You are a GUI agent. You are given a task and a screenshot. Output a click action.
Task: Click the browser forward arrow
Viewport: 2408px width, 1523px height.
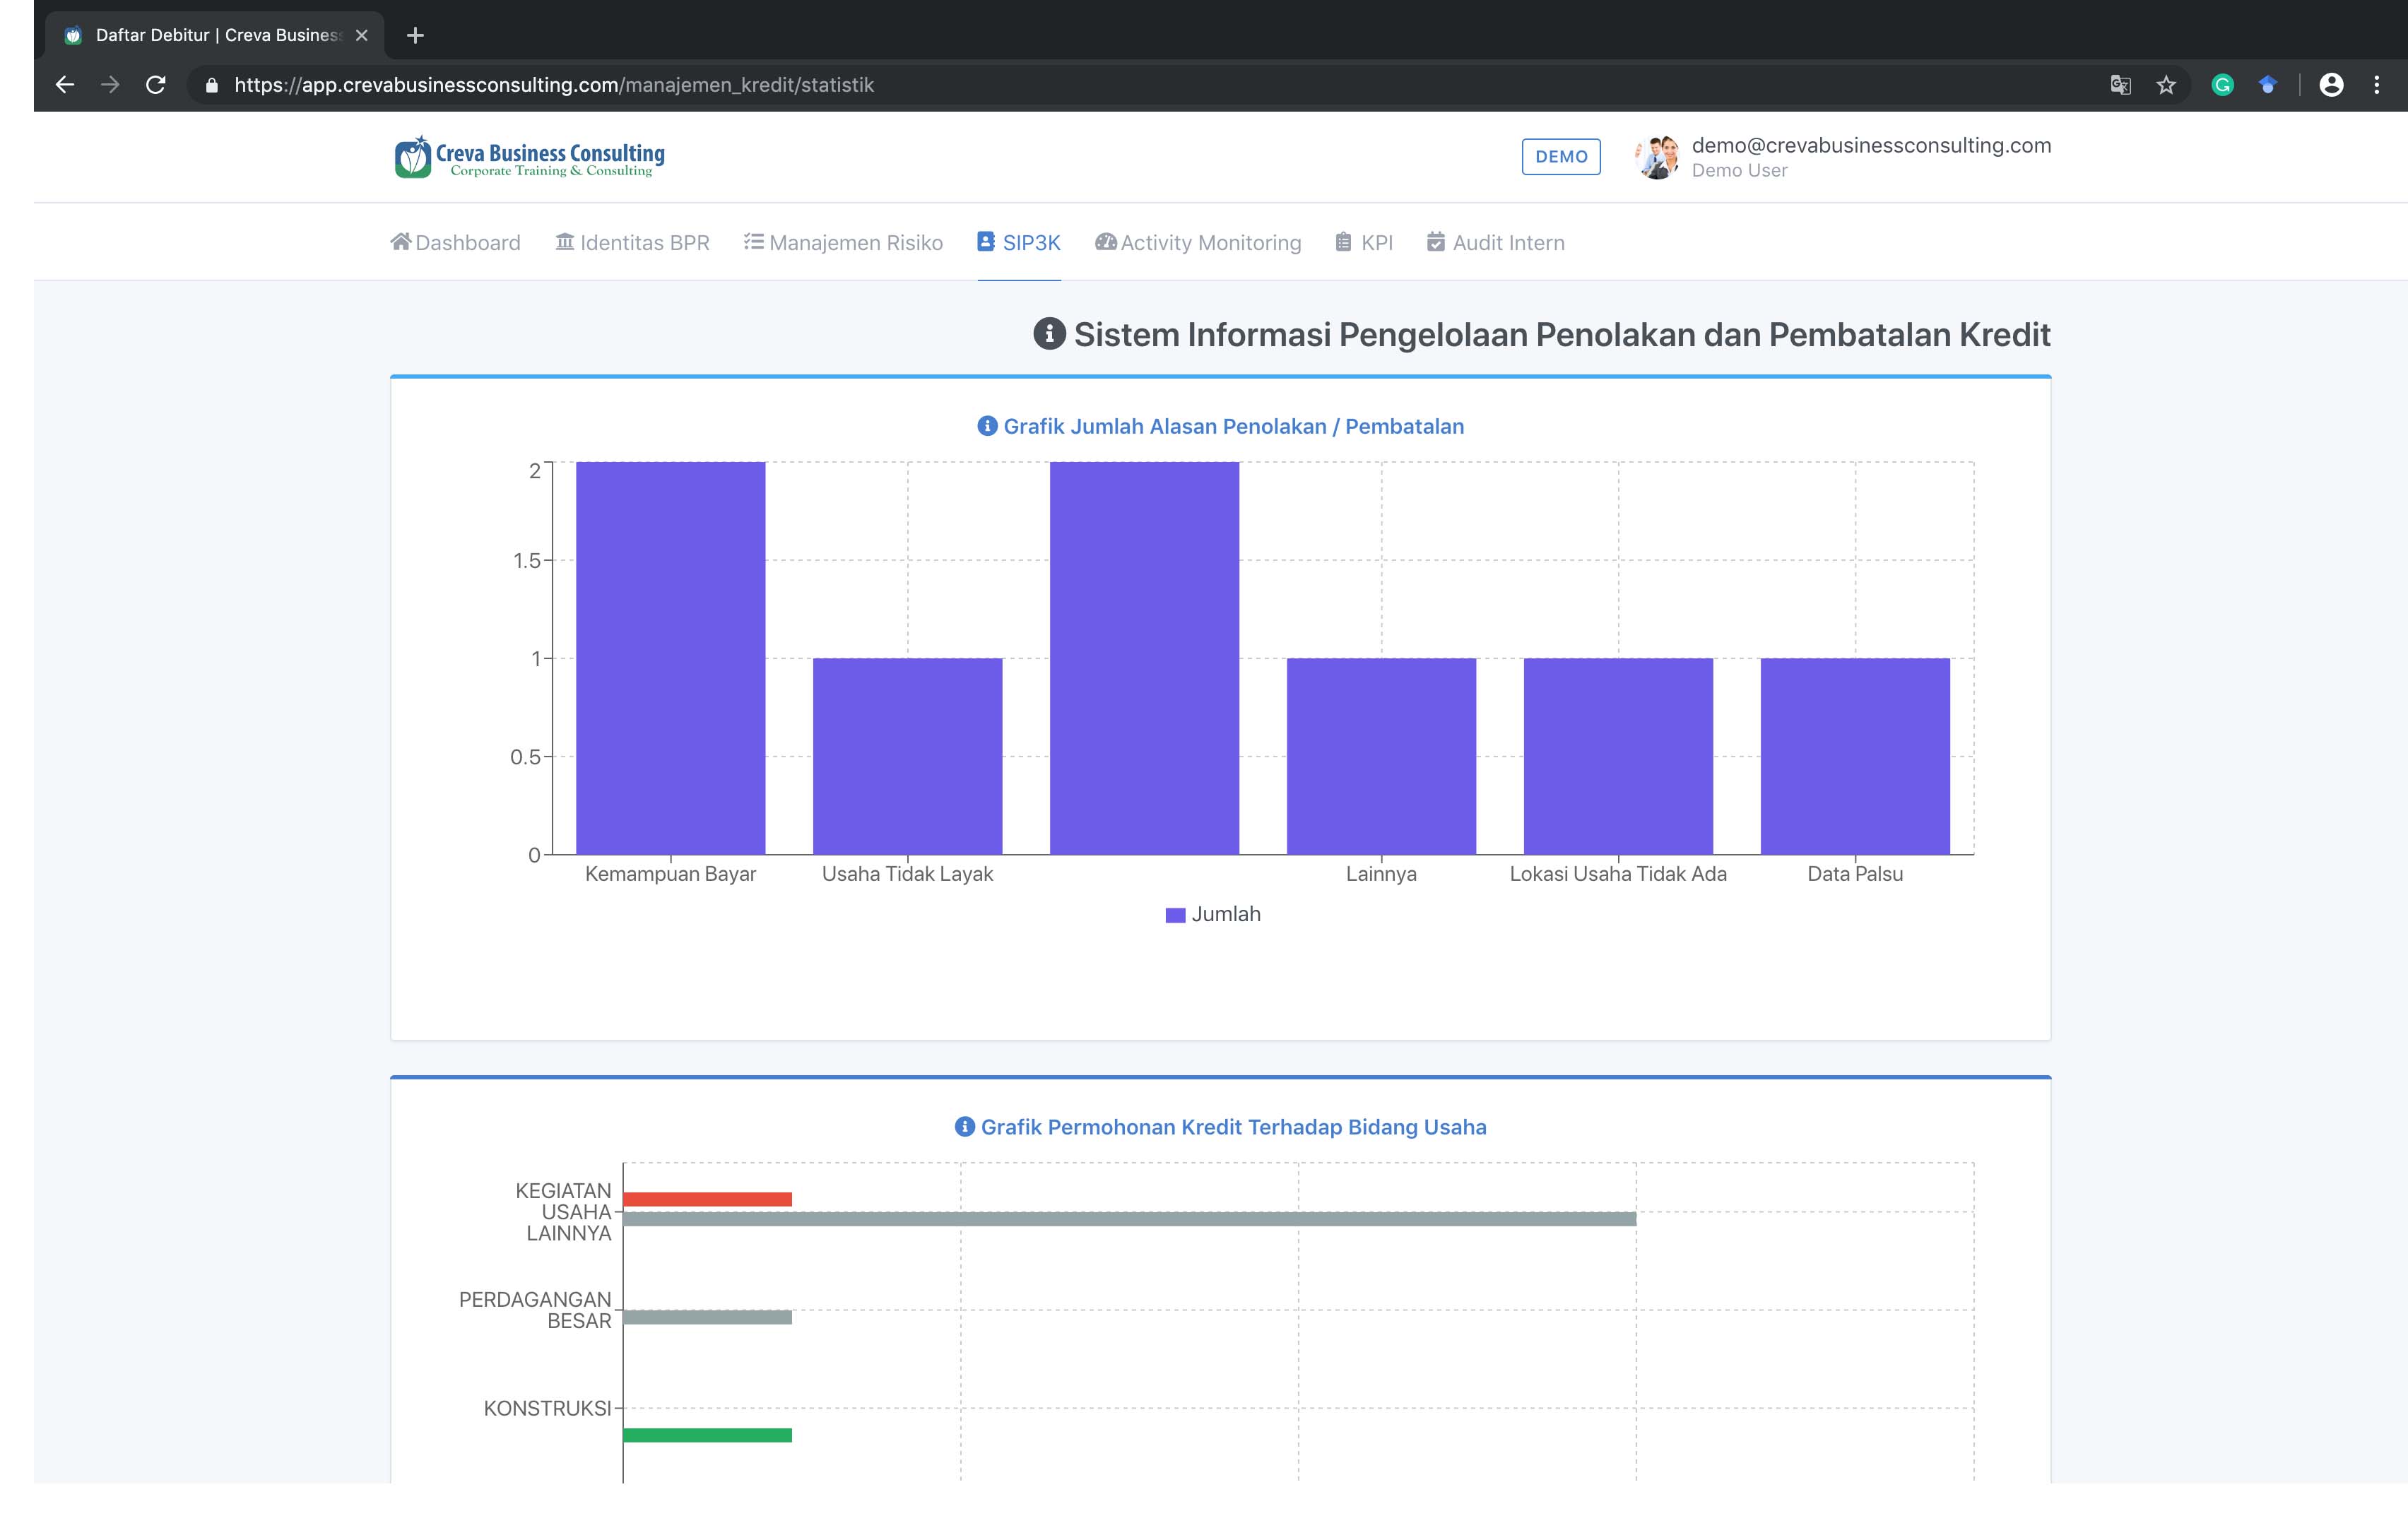(x=110, y=85)
